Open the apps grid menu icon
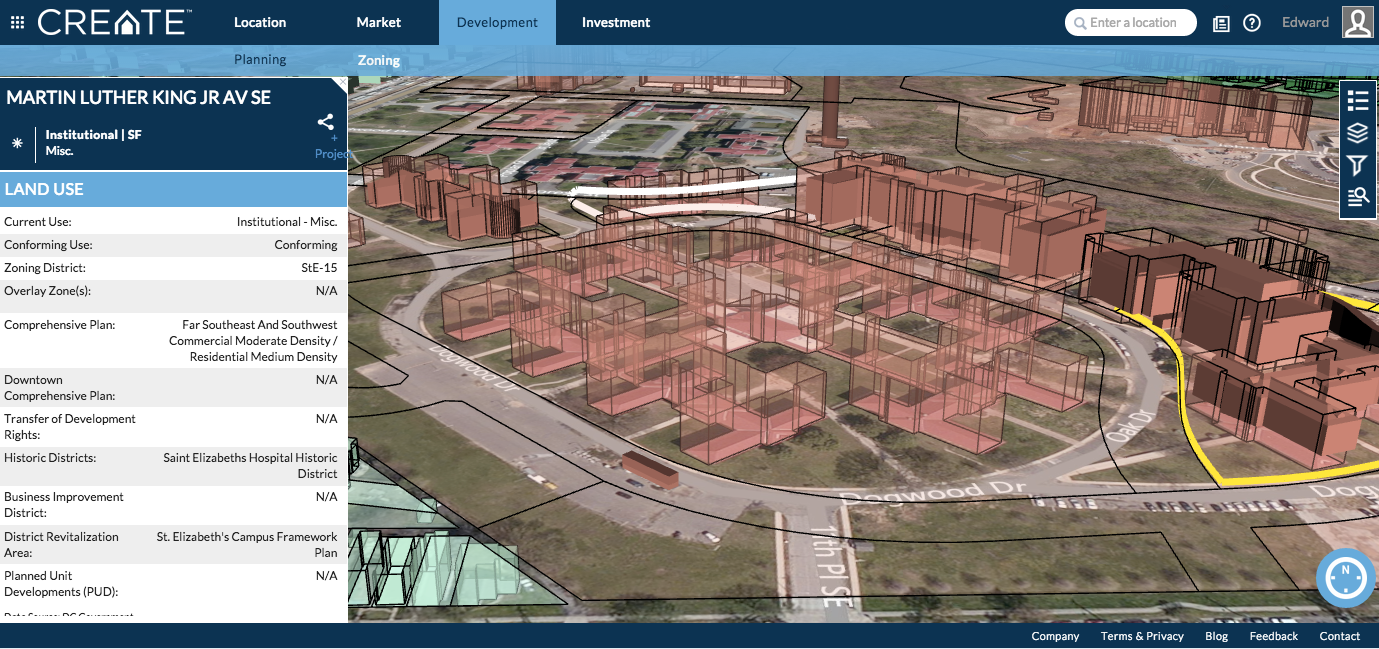This screenshot has width=1379, height=649. click(x=17, y=22)
